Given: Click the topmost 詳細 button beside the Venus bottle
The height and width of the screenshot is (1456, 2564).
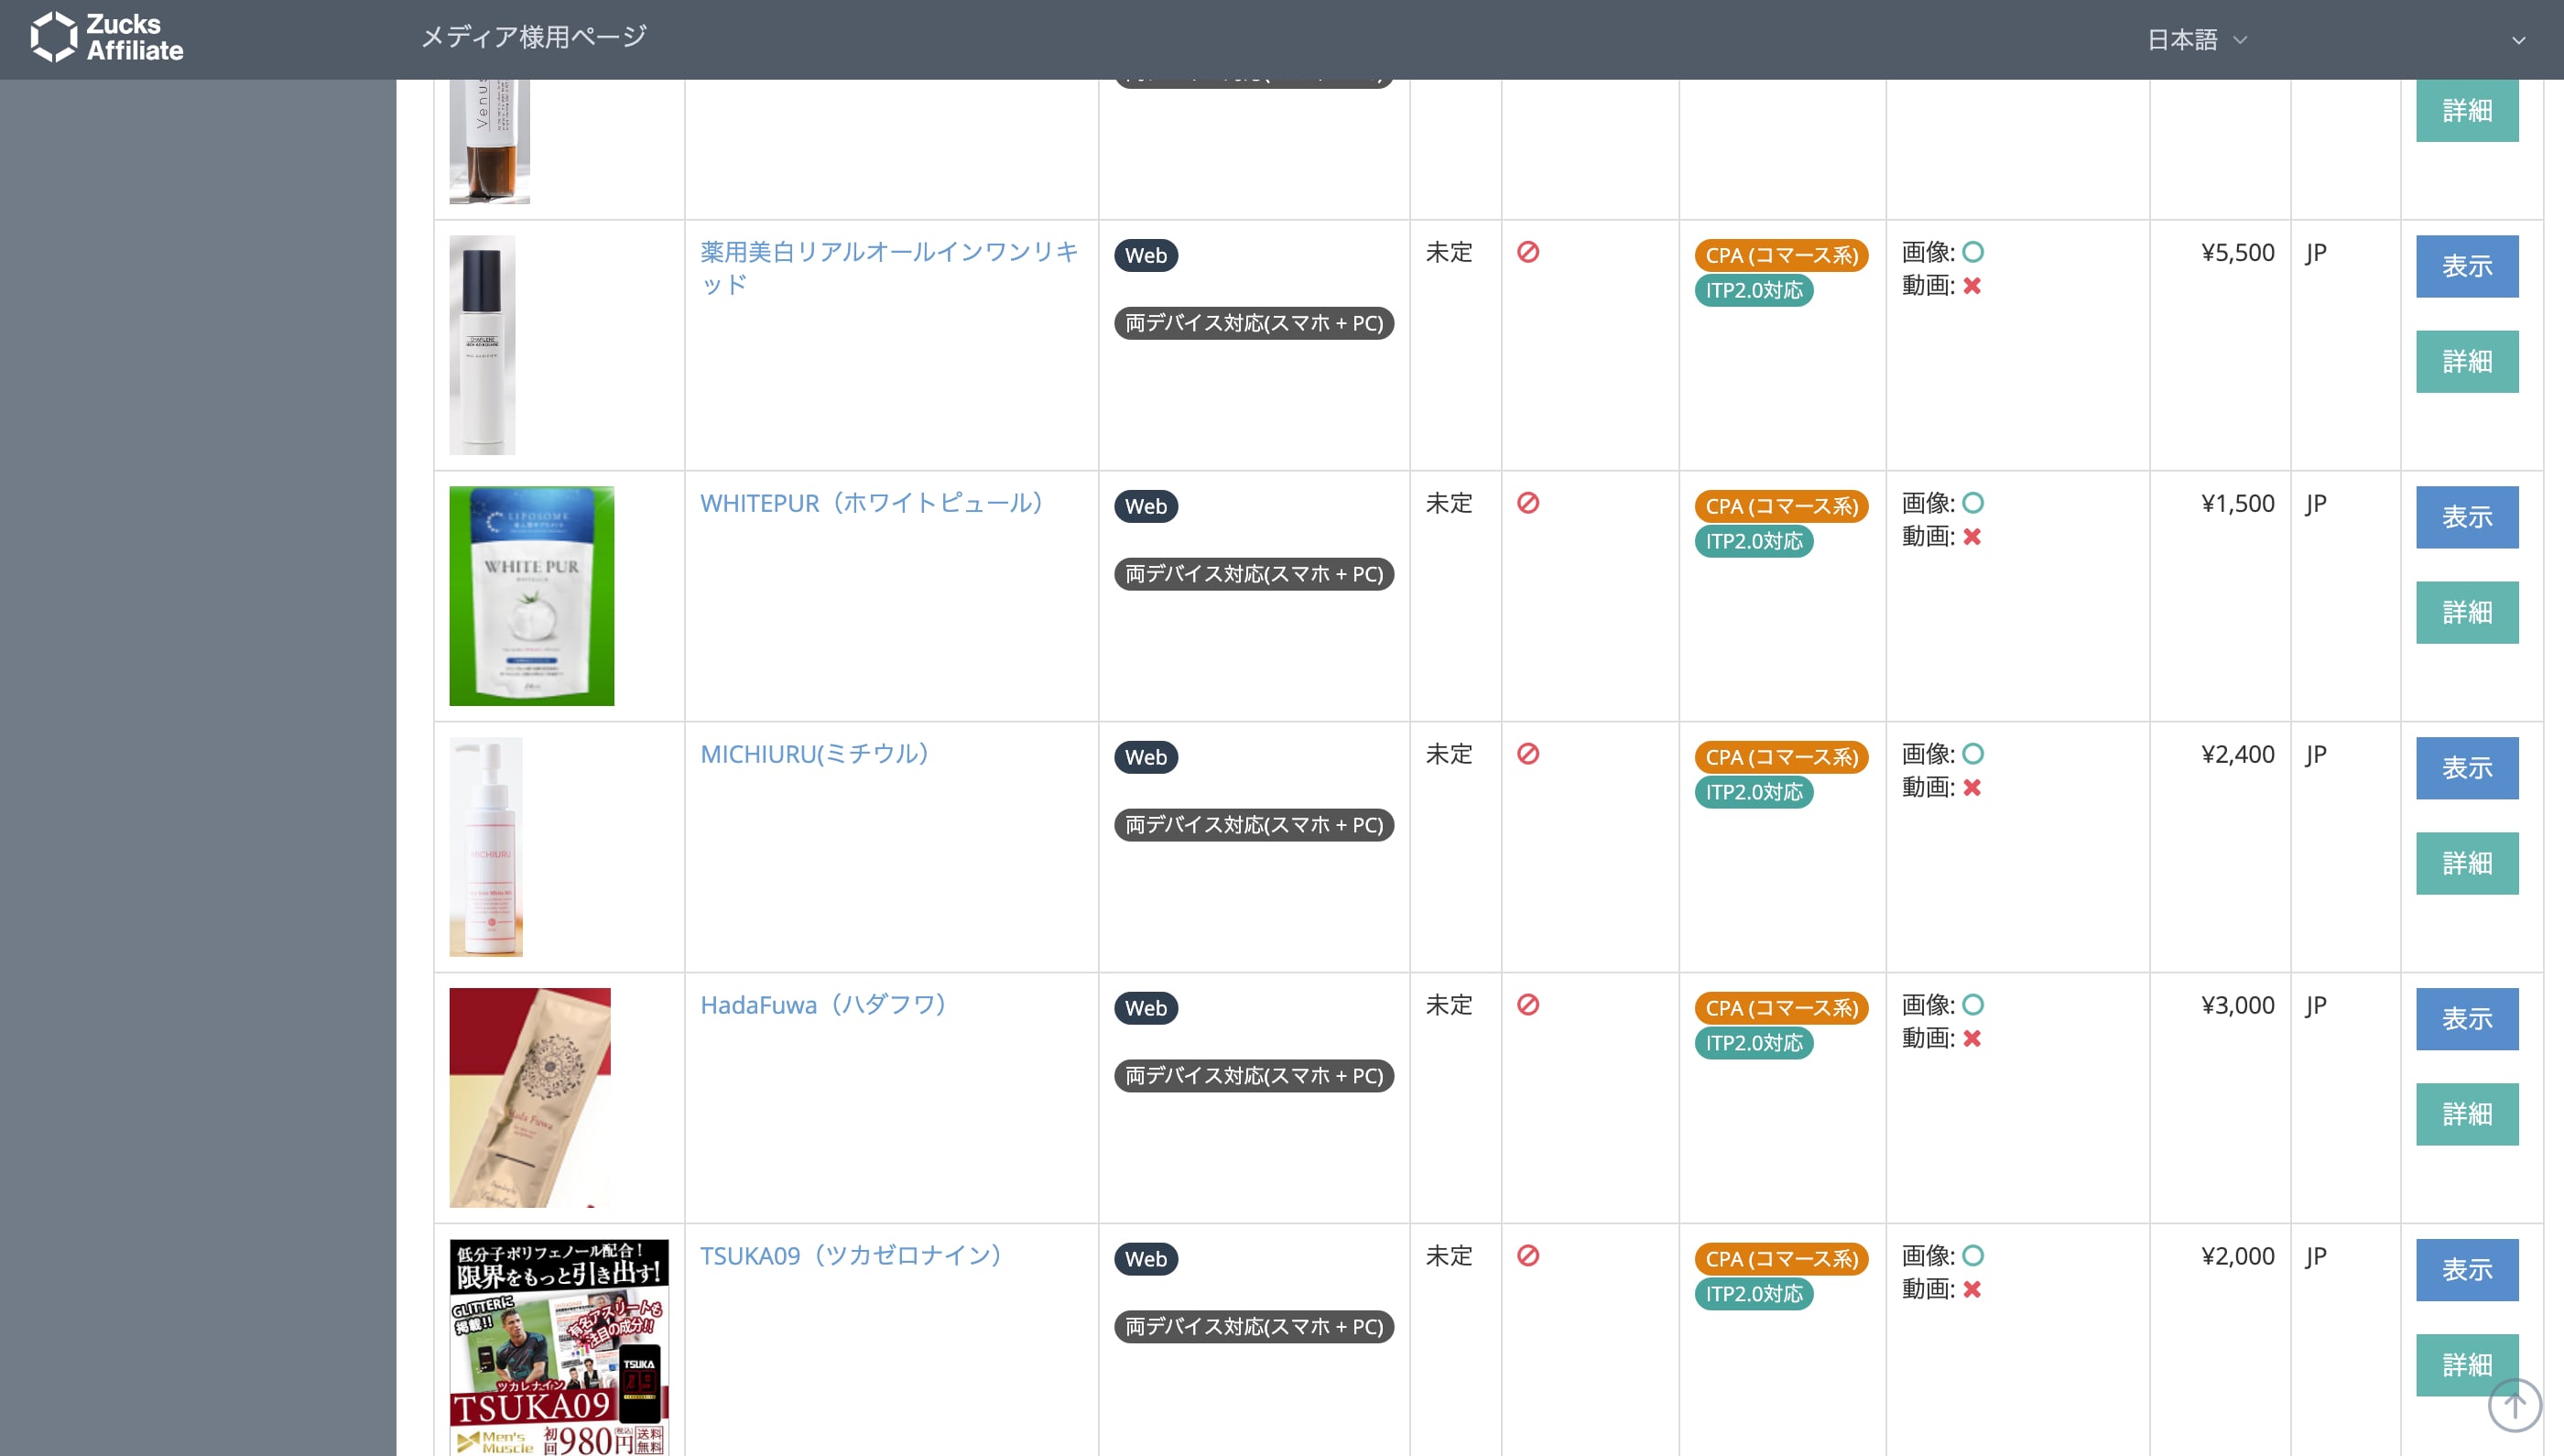Looking at the screenshot, I should click(2467, 111).
